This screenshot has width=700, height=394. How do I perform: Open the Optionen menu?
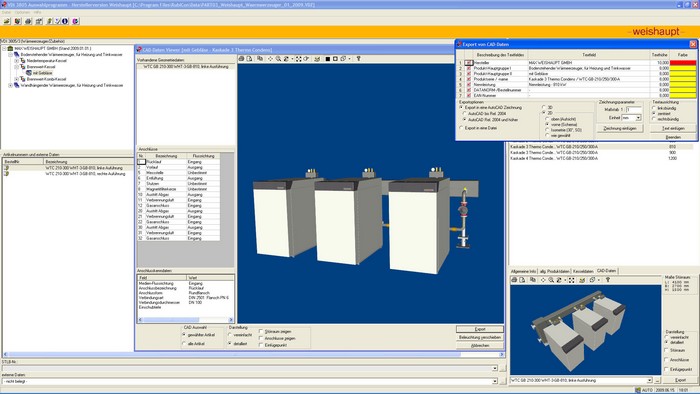[x=22, y=12]
